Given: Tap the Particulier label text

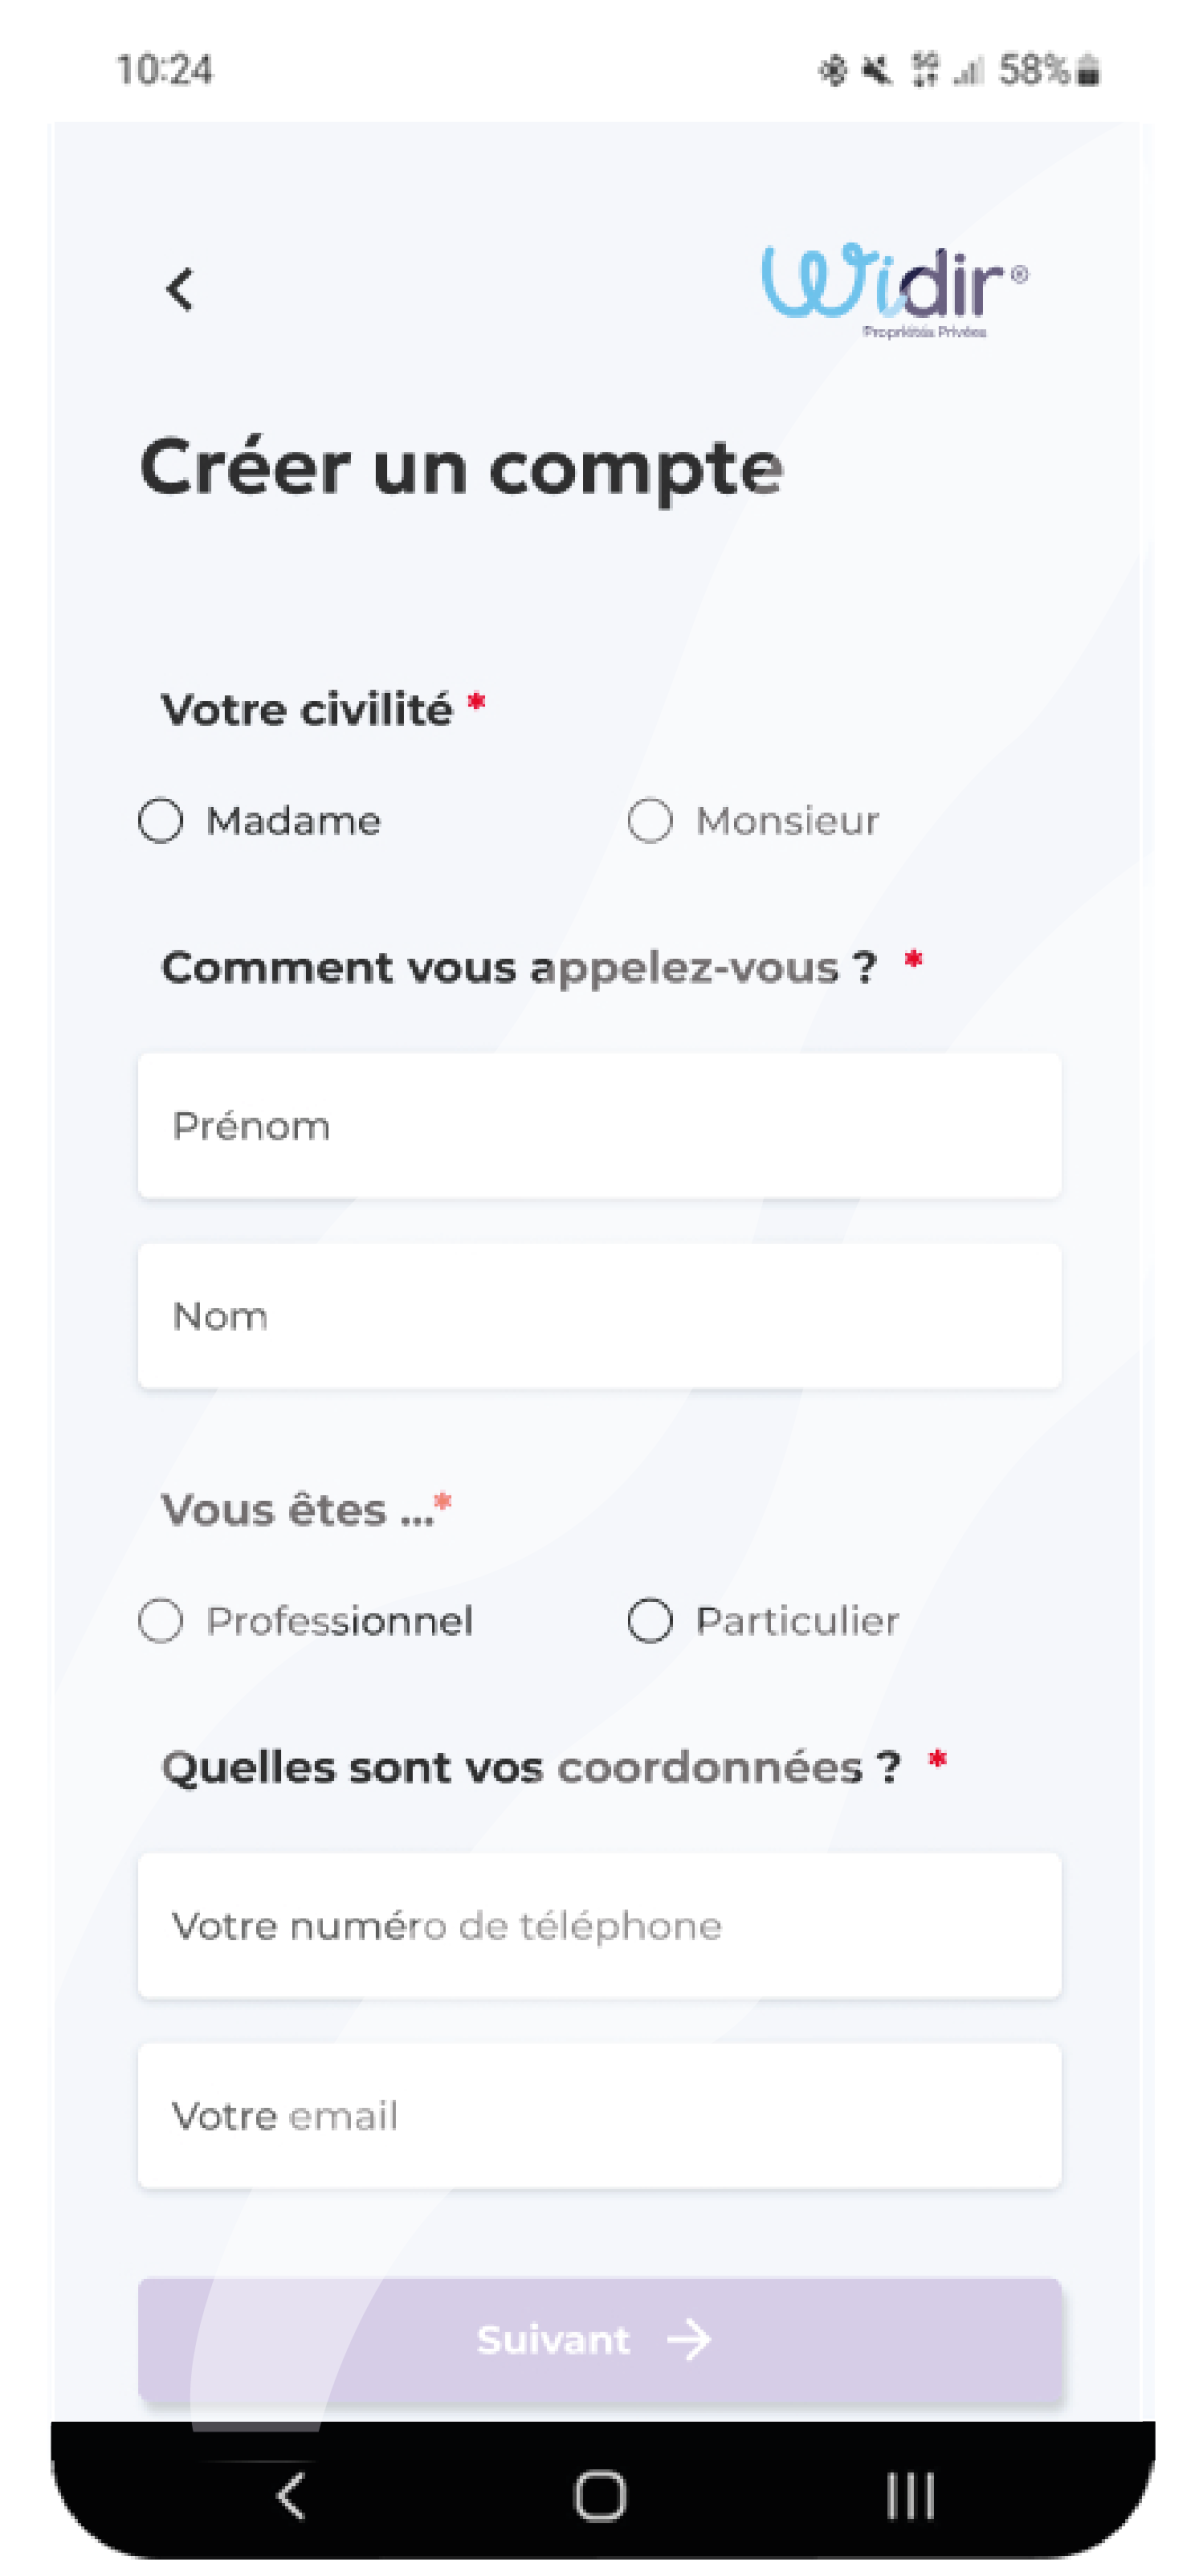Looking at the screenshot, I should tap(797, 1621).
